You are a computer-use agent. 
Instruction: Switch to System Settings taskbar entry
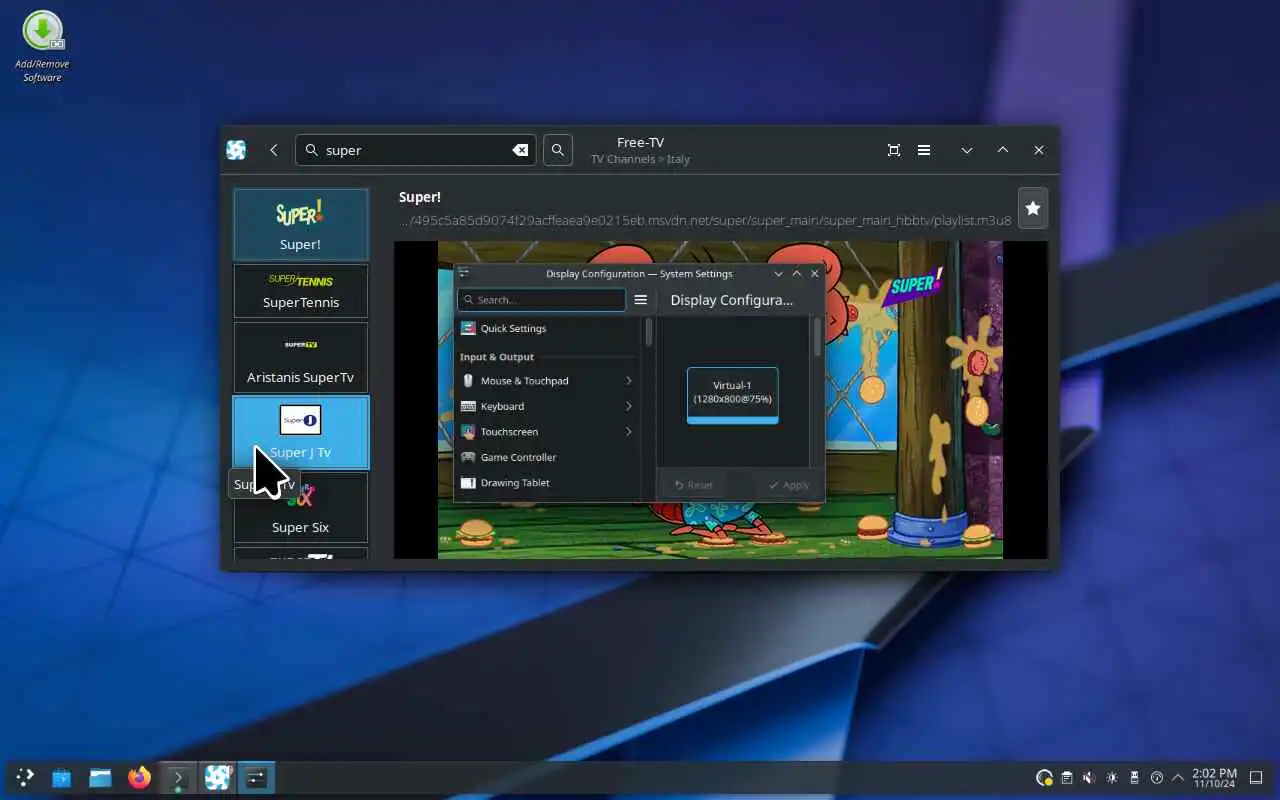coord(256,777)
